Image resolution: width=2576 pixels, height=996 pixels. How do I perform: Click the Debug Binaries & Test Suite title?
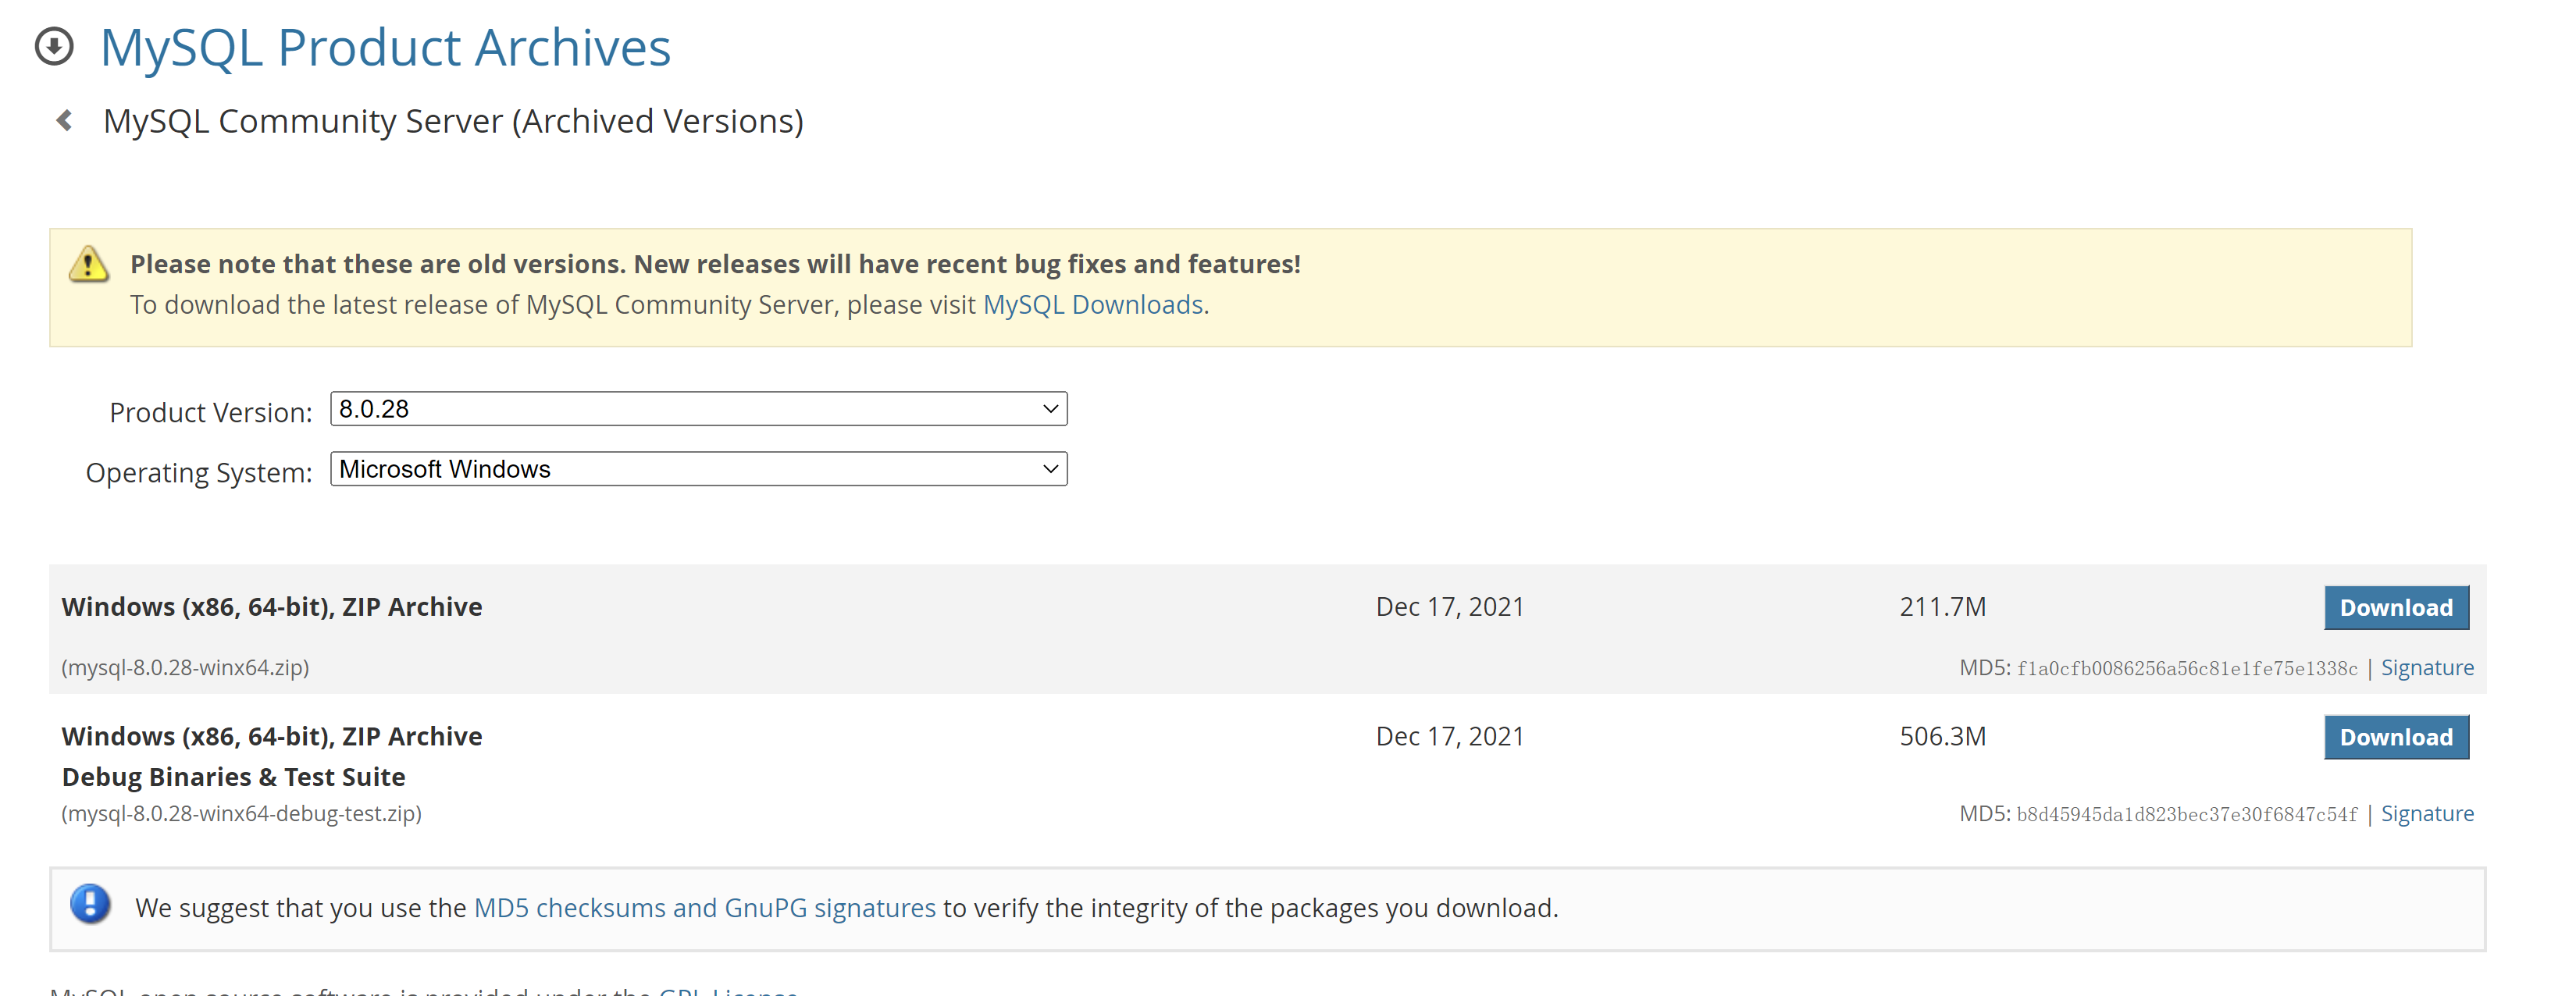pos(233,777)
